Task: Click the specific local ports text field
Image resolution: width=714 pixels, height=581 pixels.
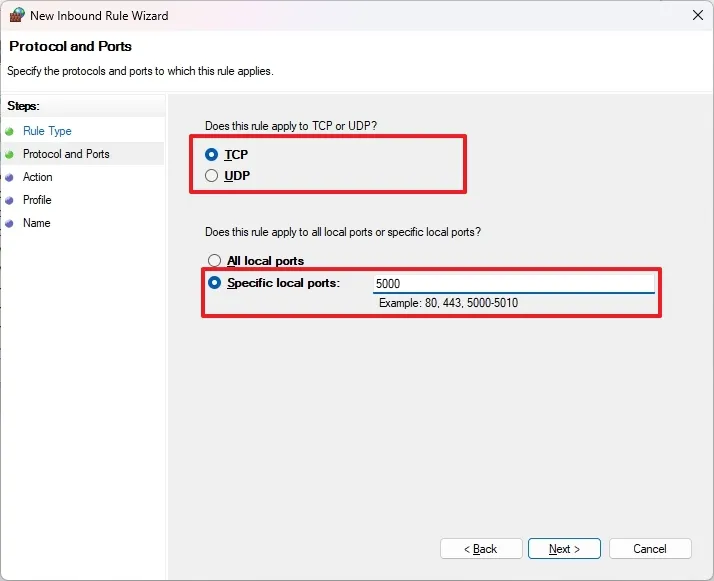Action: point(513,284)
